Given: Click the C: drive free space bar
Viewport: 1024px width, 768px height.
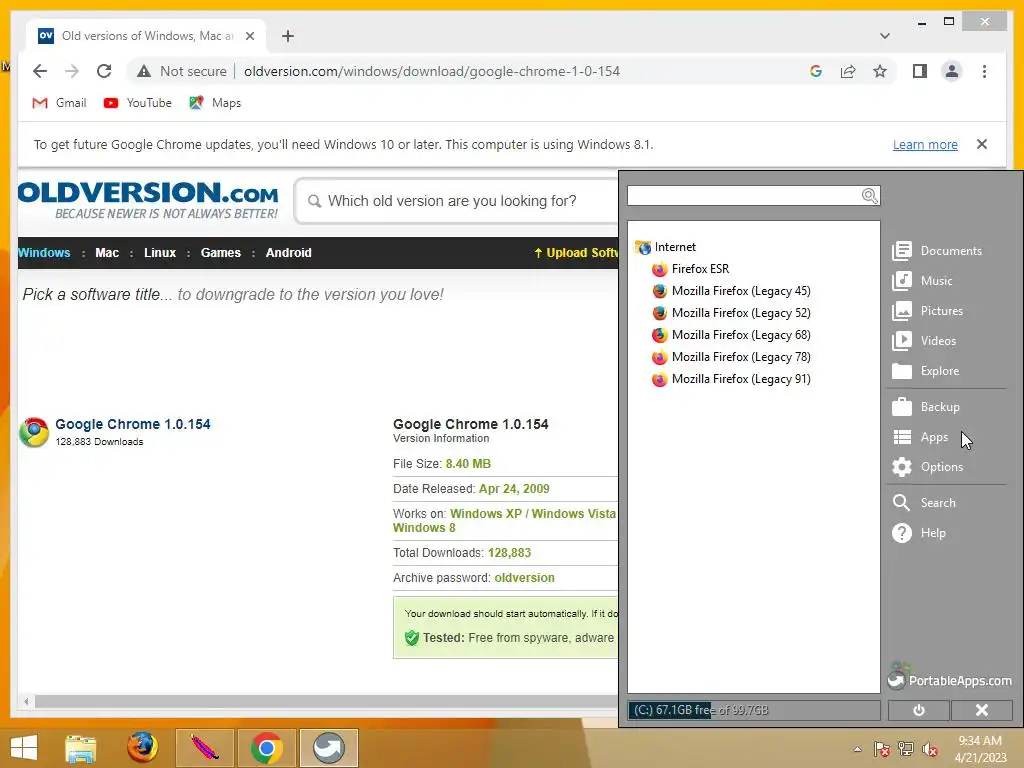Looking at the screenshot, I should [x=754, y=710].
